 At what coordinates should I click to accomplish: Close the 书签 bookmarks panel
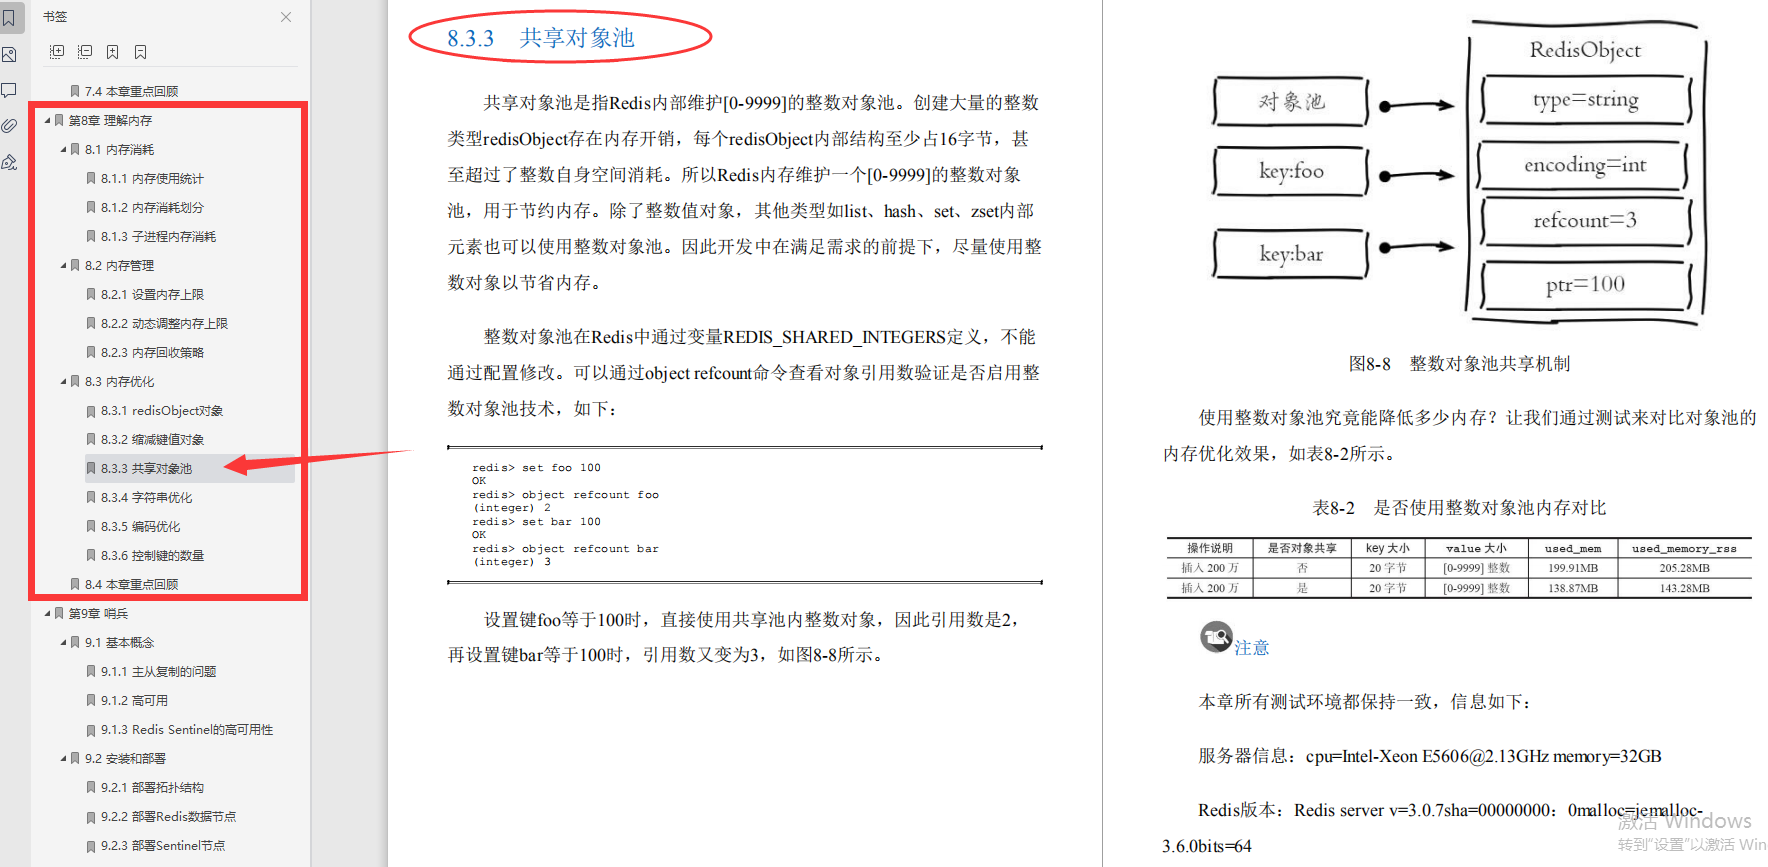[286, 17]
